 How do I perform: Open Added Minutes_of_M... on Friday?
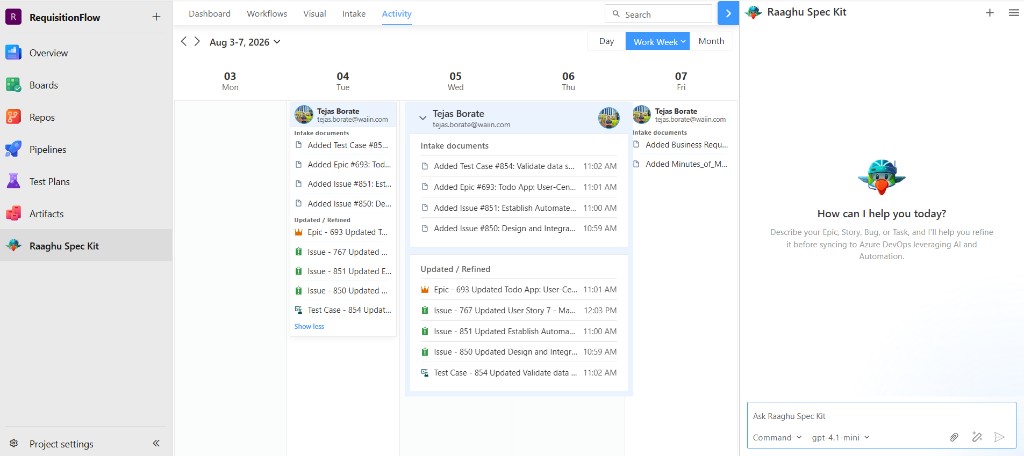coord(680,165)
